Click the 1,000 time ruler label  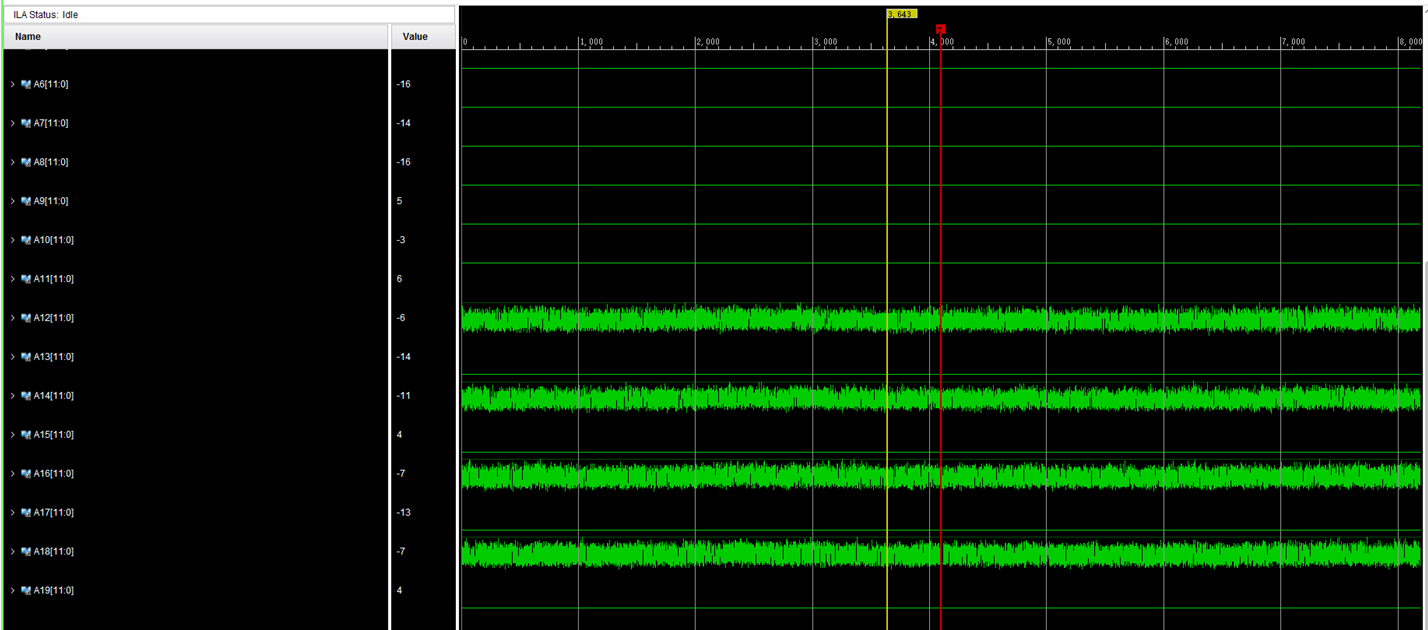(x=591, y=42)
